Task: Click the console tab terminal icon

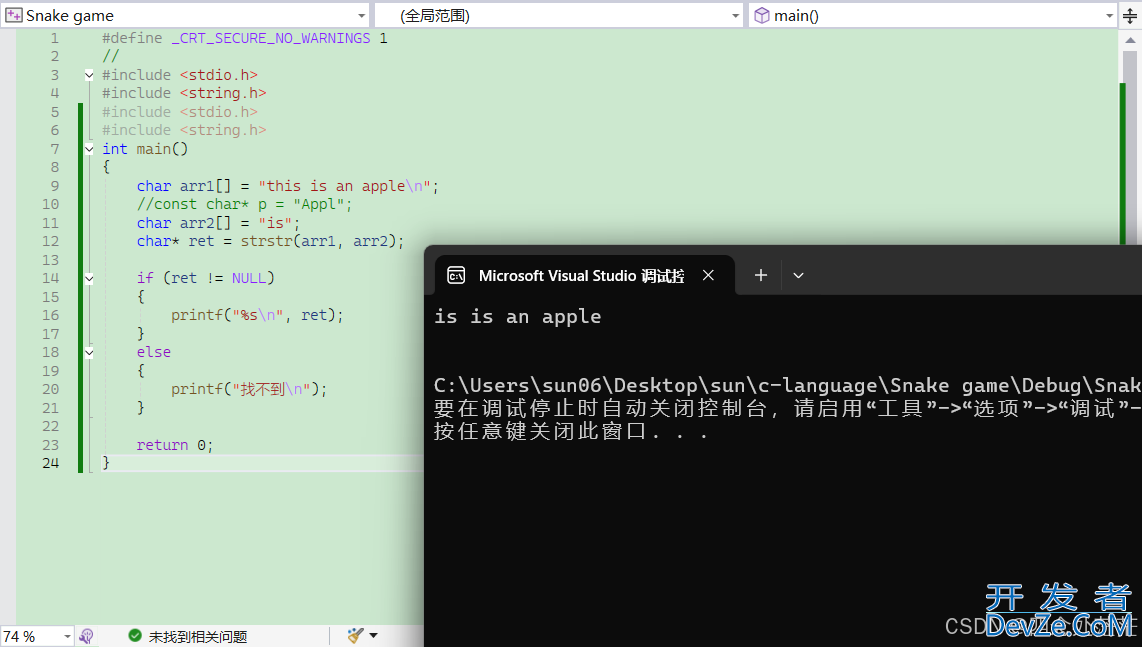Action: (x=456, y=275)
